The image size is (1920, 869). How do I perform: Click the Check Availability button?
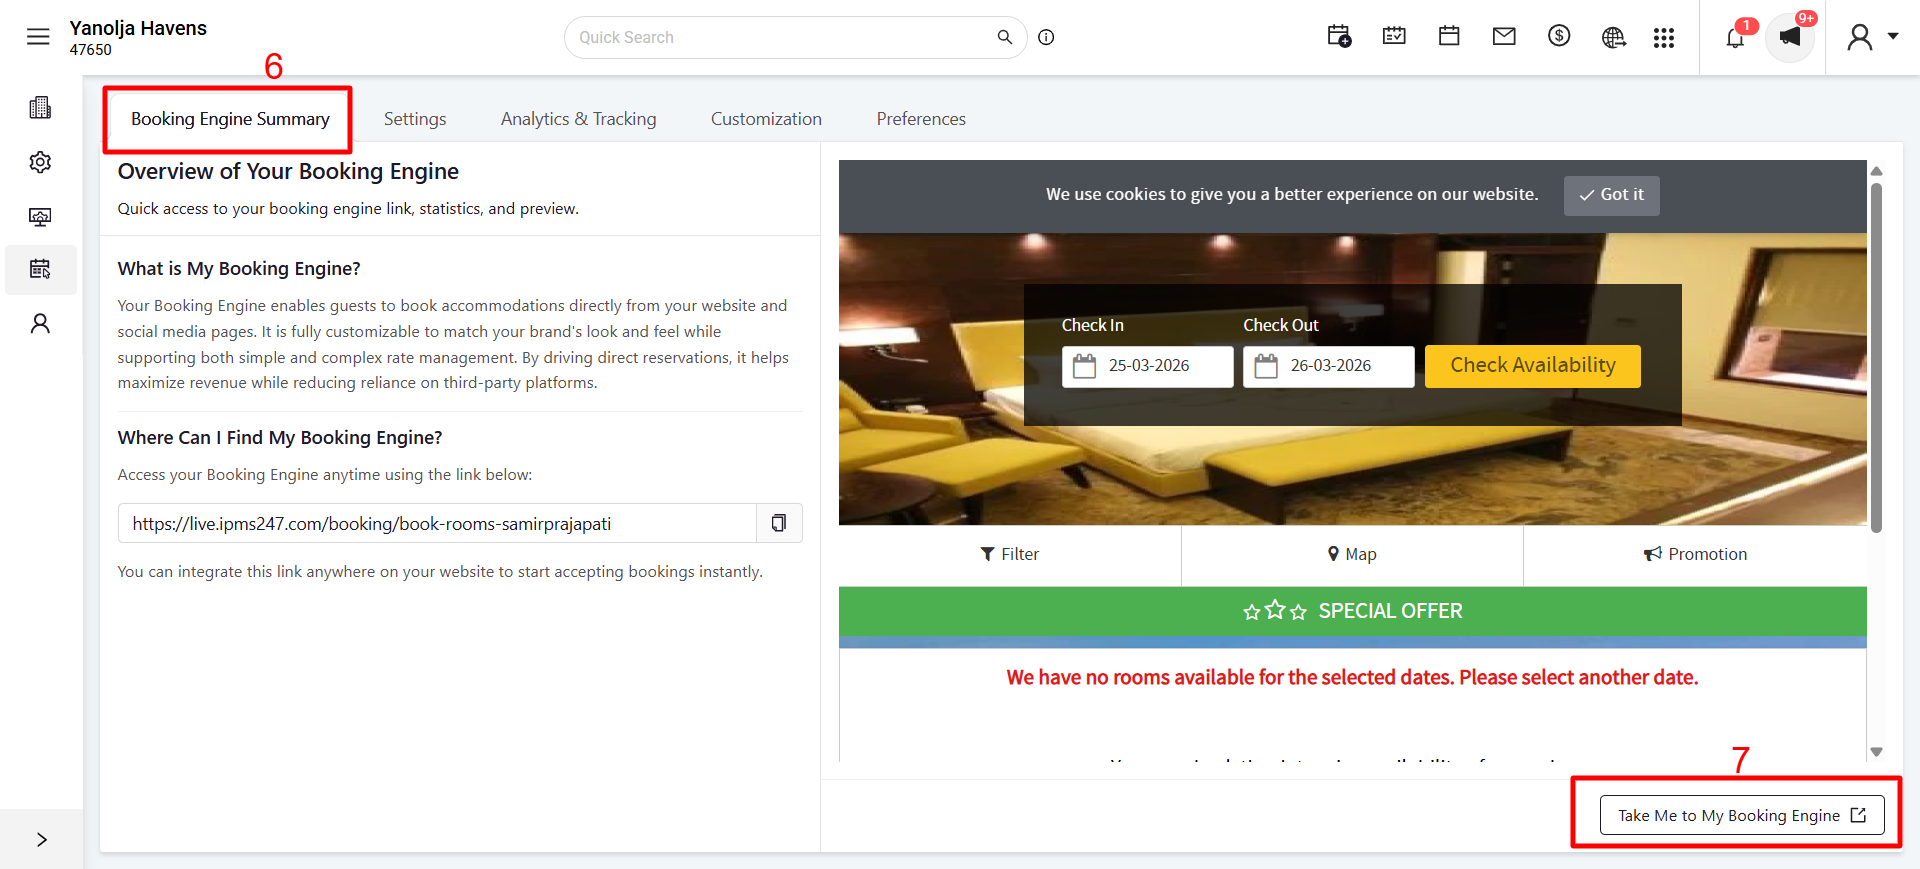1532,366
